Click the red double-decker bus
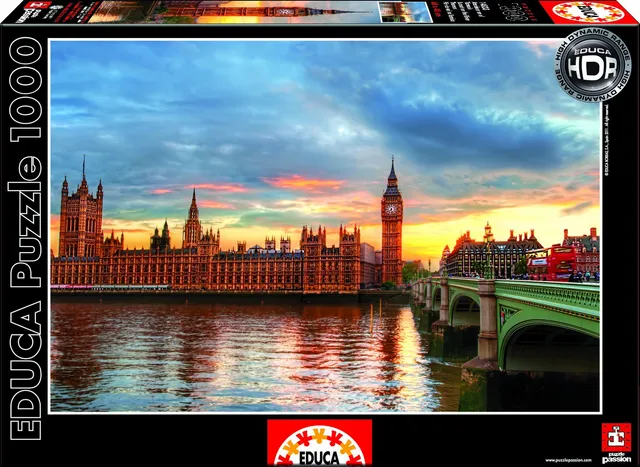Image resolution: width=640 pixels, height=467 pixels. pos(552,263)
